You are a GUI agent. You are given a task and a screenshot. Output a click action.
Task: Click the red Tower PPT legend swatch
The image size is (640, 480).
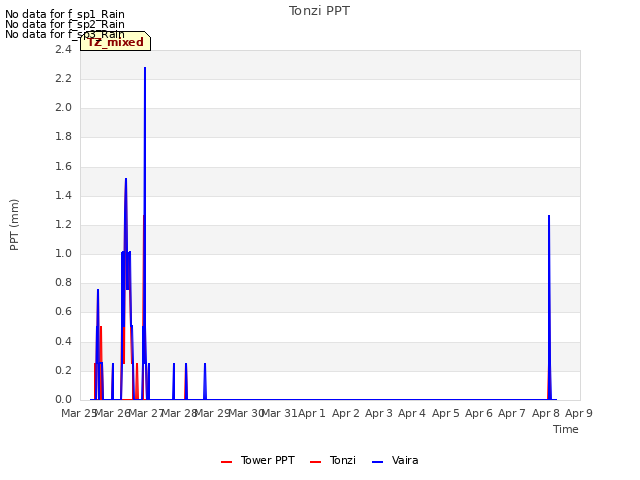(x=227, y=462)
